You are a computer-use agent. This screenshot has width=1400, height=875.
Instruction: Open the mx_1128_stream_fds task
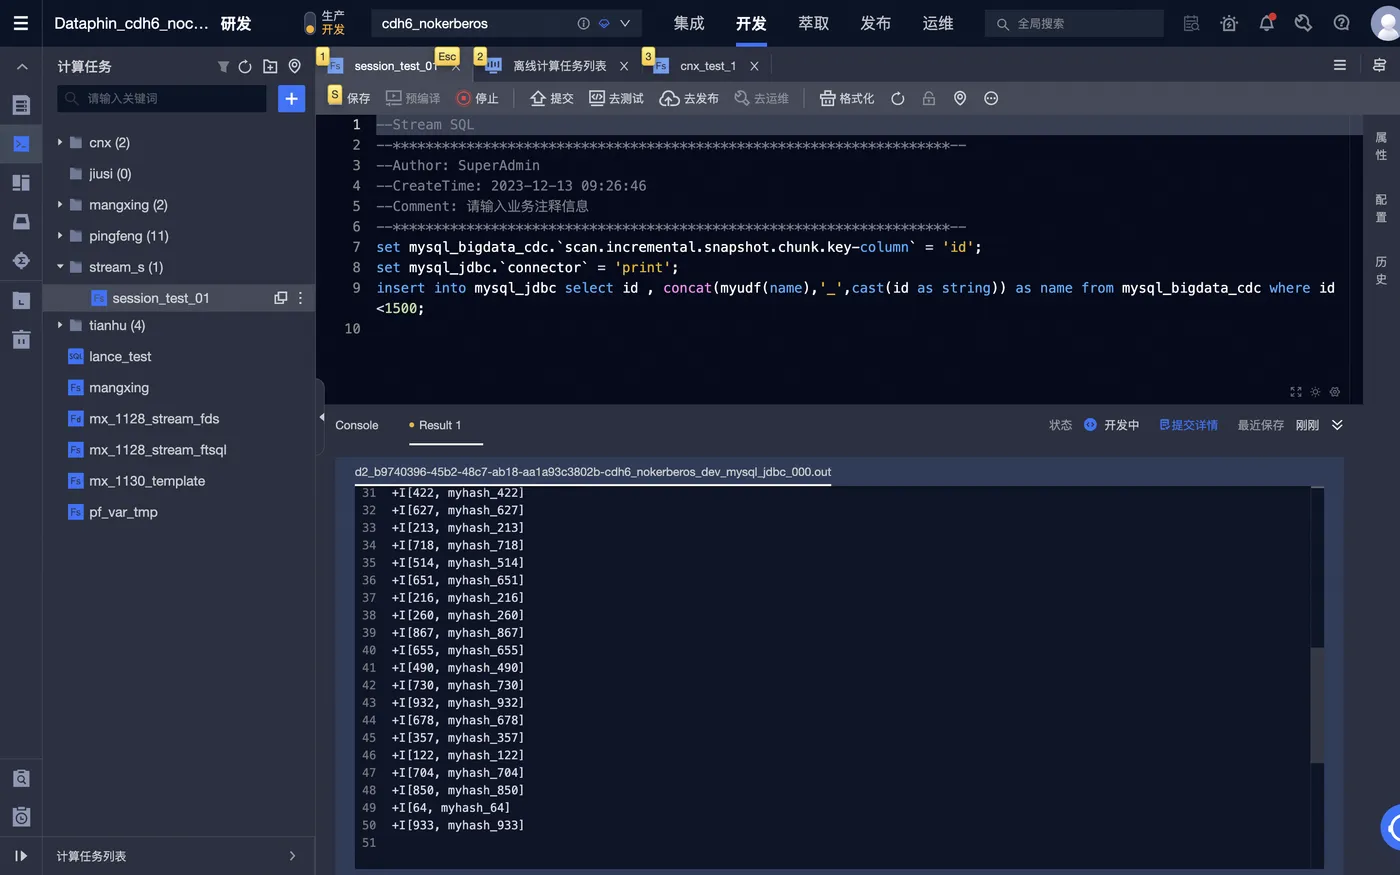point(154,418)
